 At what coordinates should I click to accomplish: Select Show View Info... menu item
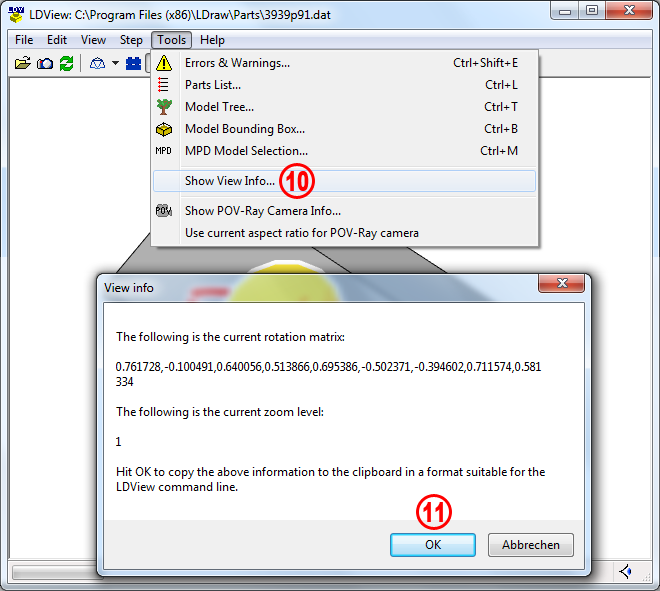point(344,181)
